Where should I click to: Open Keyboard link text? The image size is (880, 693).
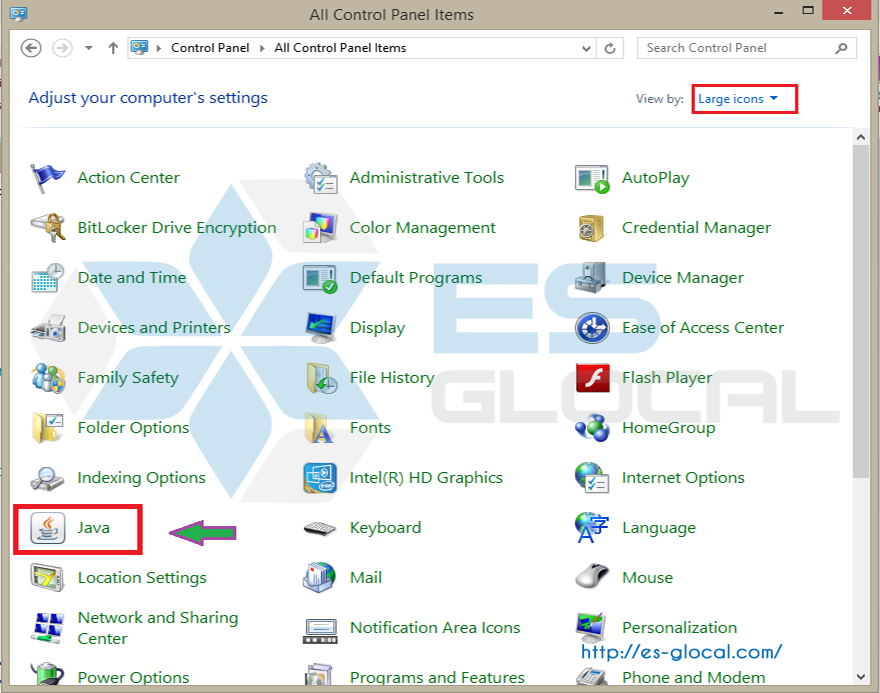pos(385,527)
